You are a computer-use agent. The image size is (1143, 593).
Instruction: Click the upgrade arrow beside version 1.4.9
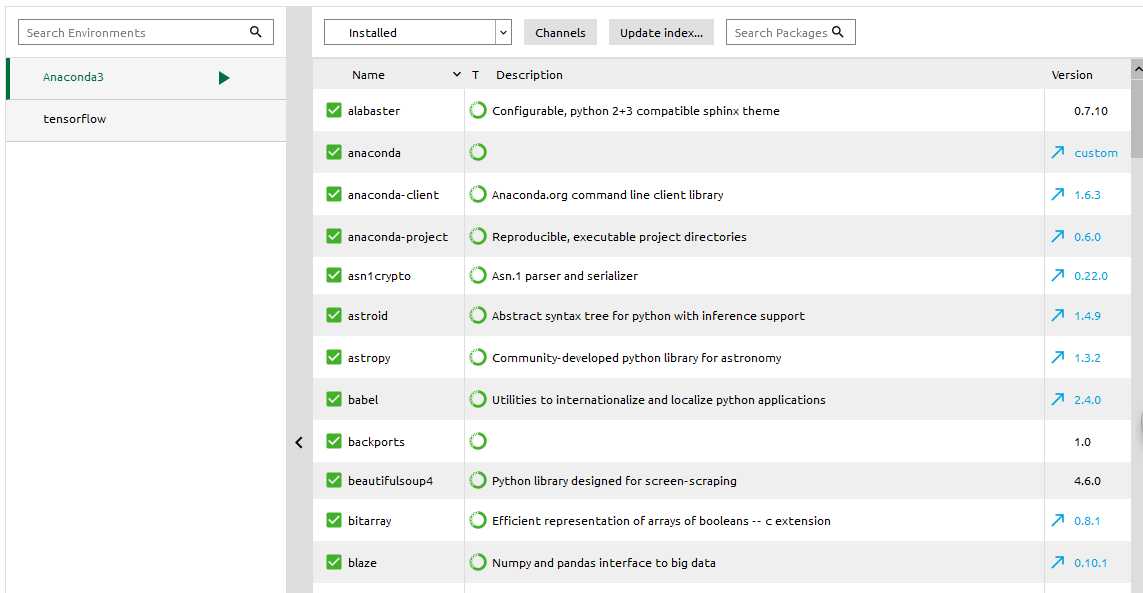click(1058, 315)
